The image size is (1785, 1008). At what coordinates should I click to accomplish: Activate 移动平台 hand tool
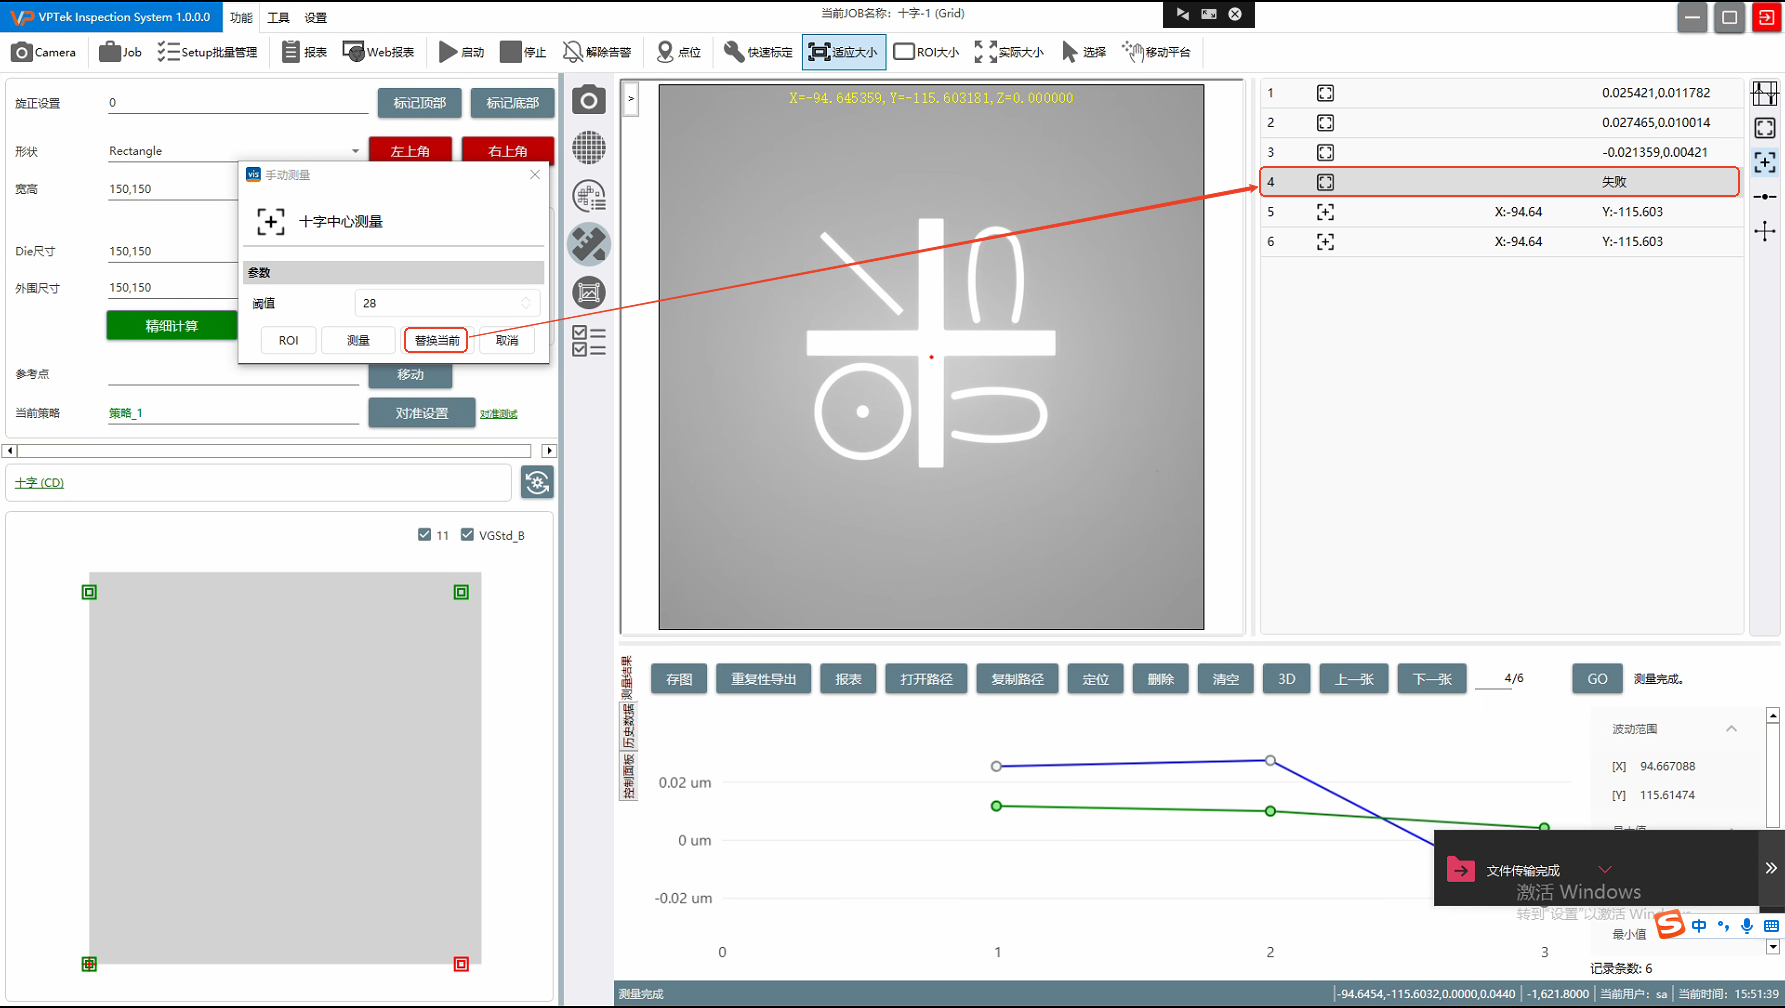pos(1157,52)
